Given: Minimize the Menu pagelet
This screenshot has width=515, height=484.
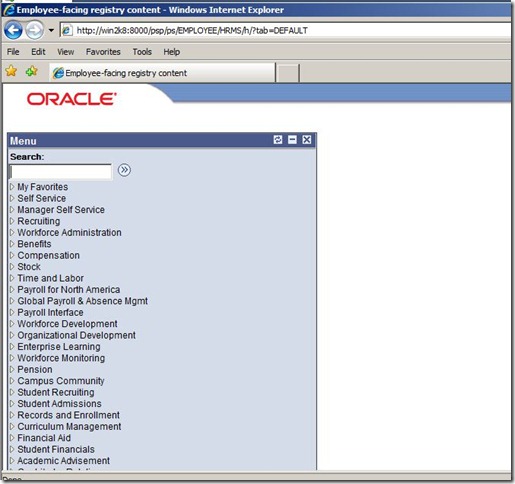Looking at the screenshot, I should tap(292, 140).
